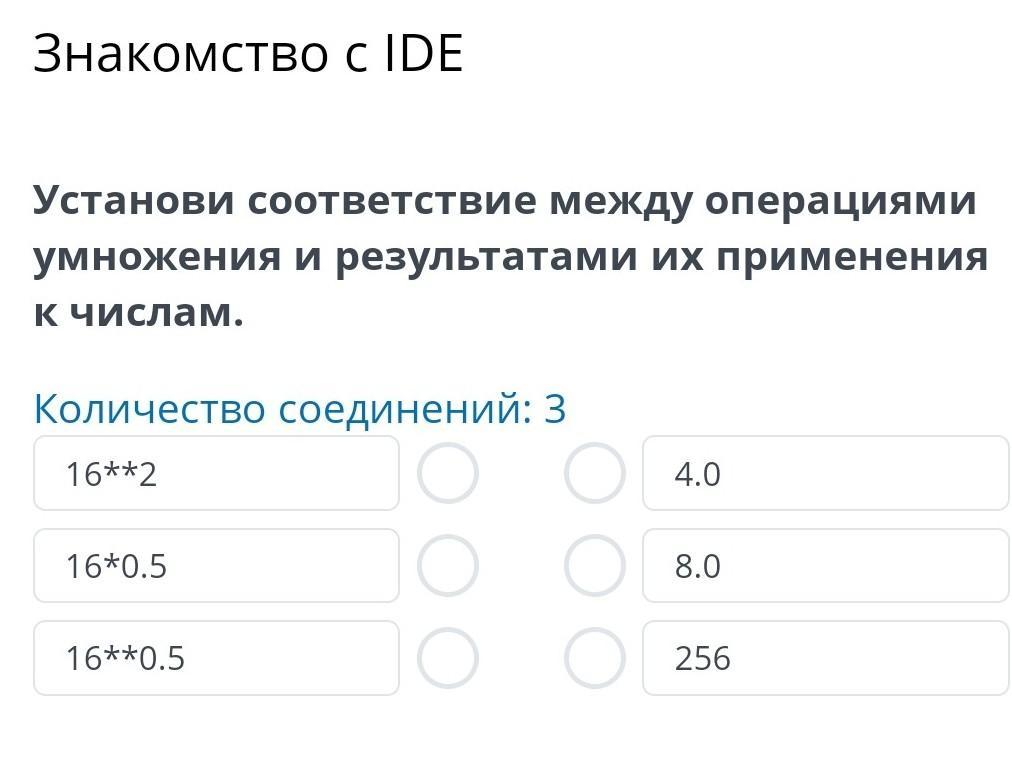Click the 16**0.5 expression box
This screenshot has width=1012, height=758.
pos(216,658)
